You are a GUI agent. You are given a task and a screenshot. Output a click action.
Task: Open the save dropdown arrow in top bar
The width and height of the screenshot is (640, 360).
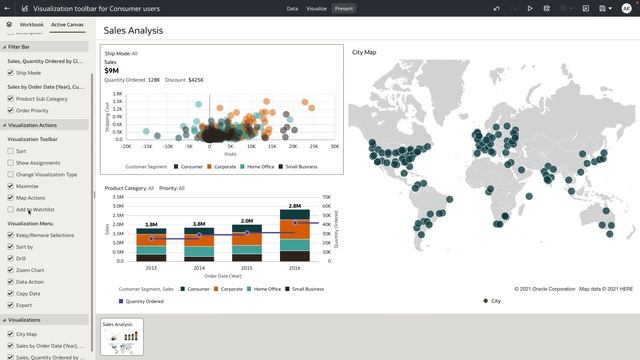[610, 8]
